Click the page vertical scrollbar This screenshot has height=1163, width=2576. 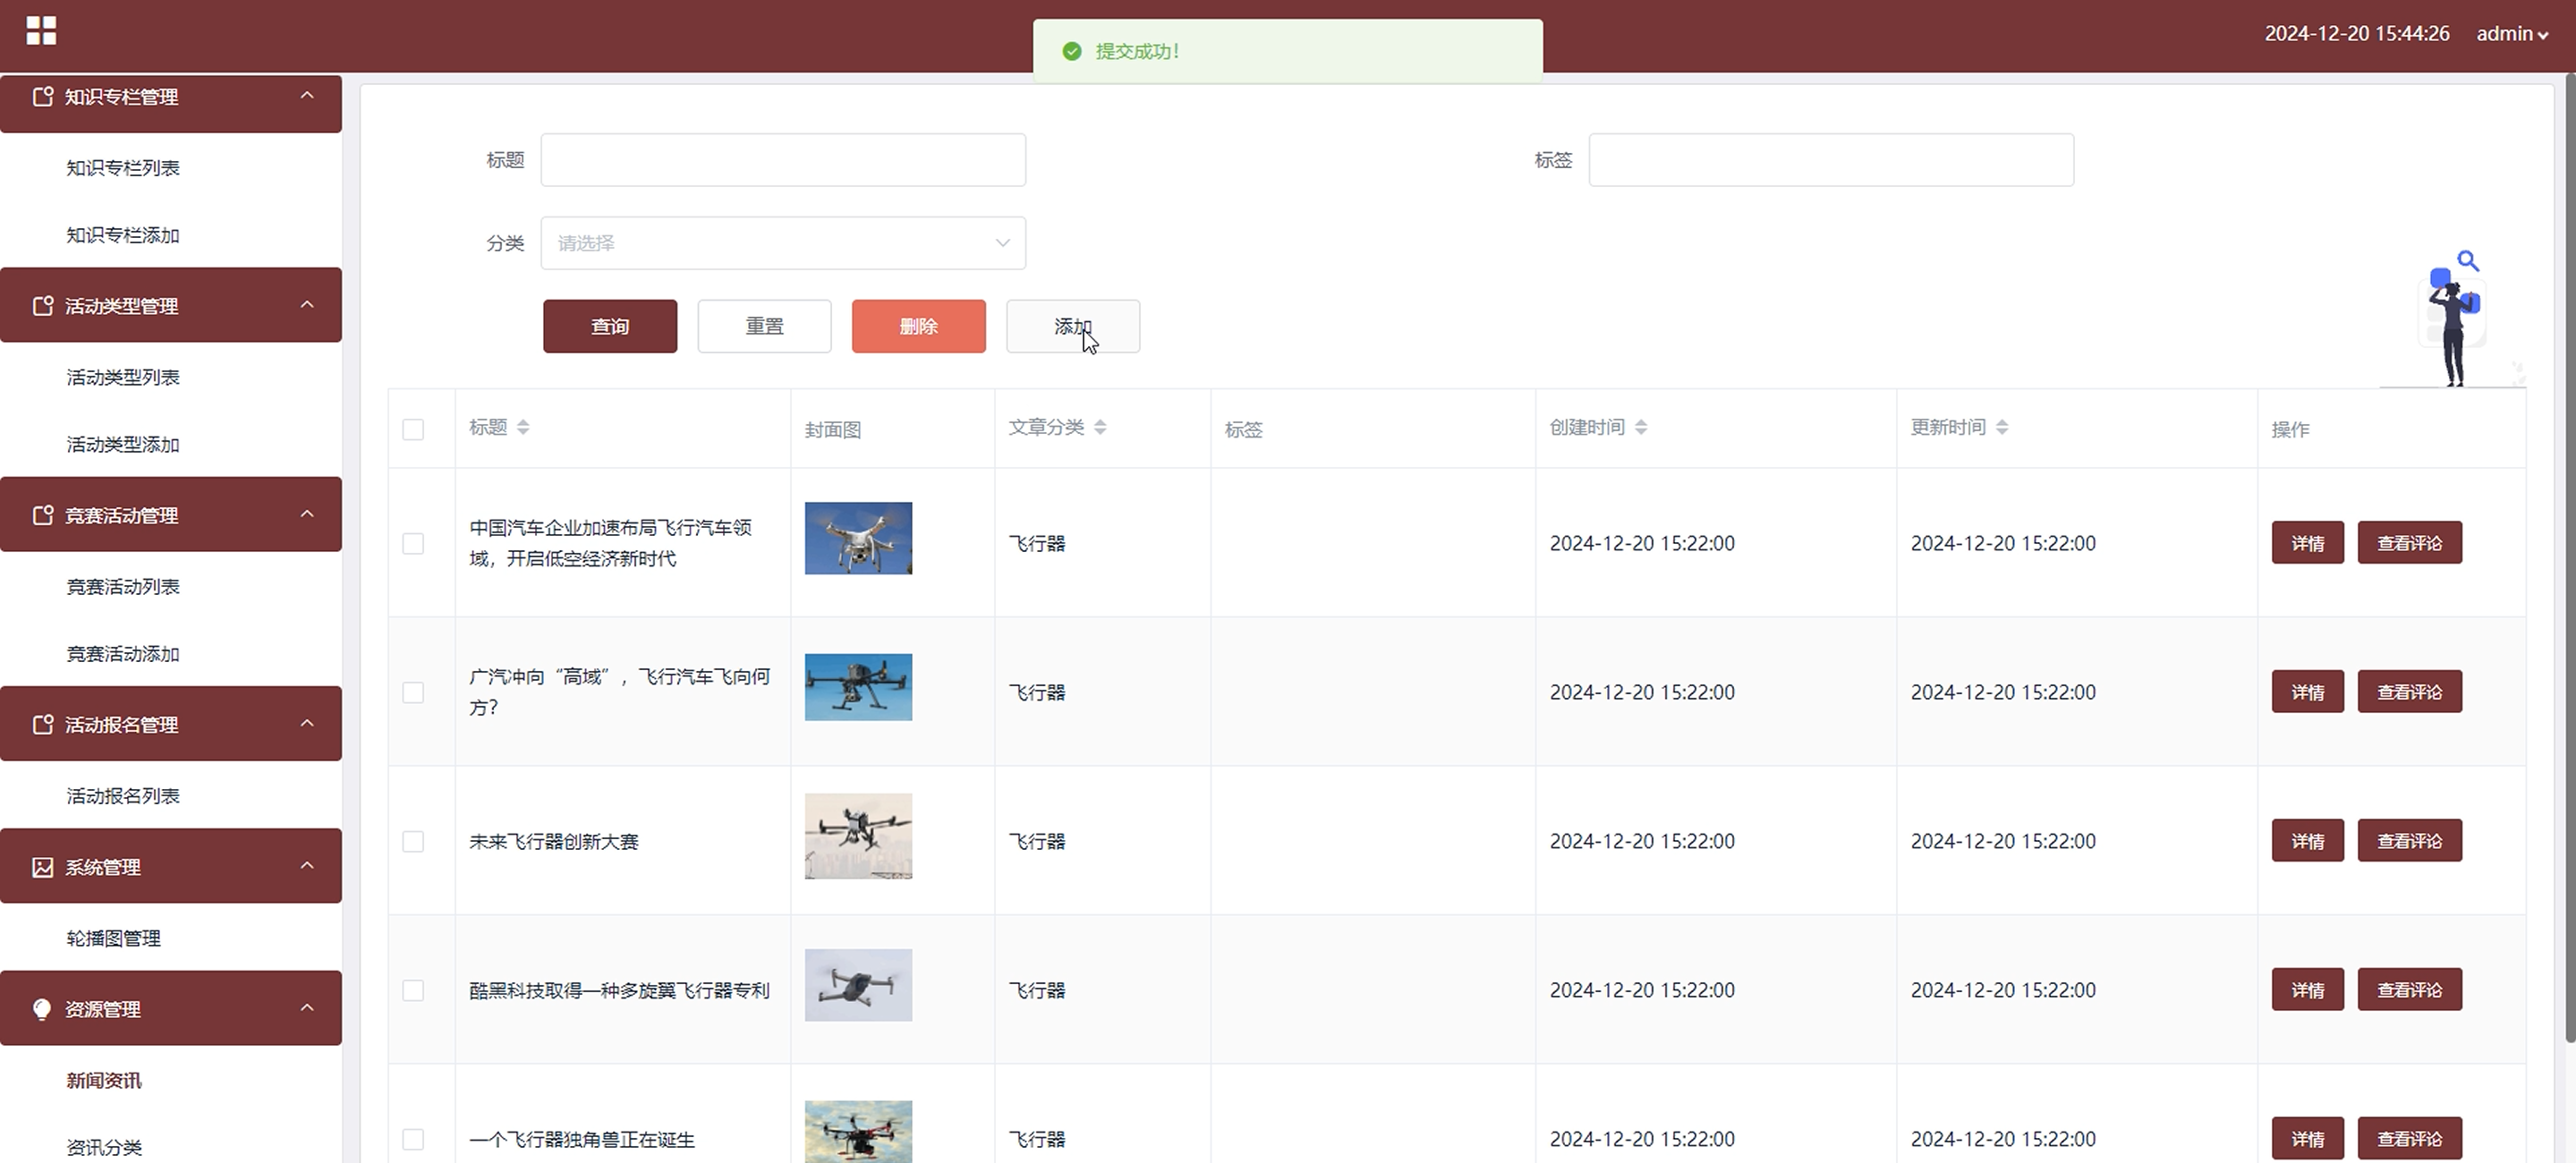(2569, 560)
